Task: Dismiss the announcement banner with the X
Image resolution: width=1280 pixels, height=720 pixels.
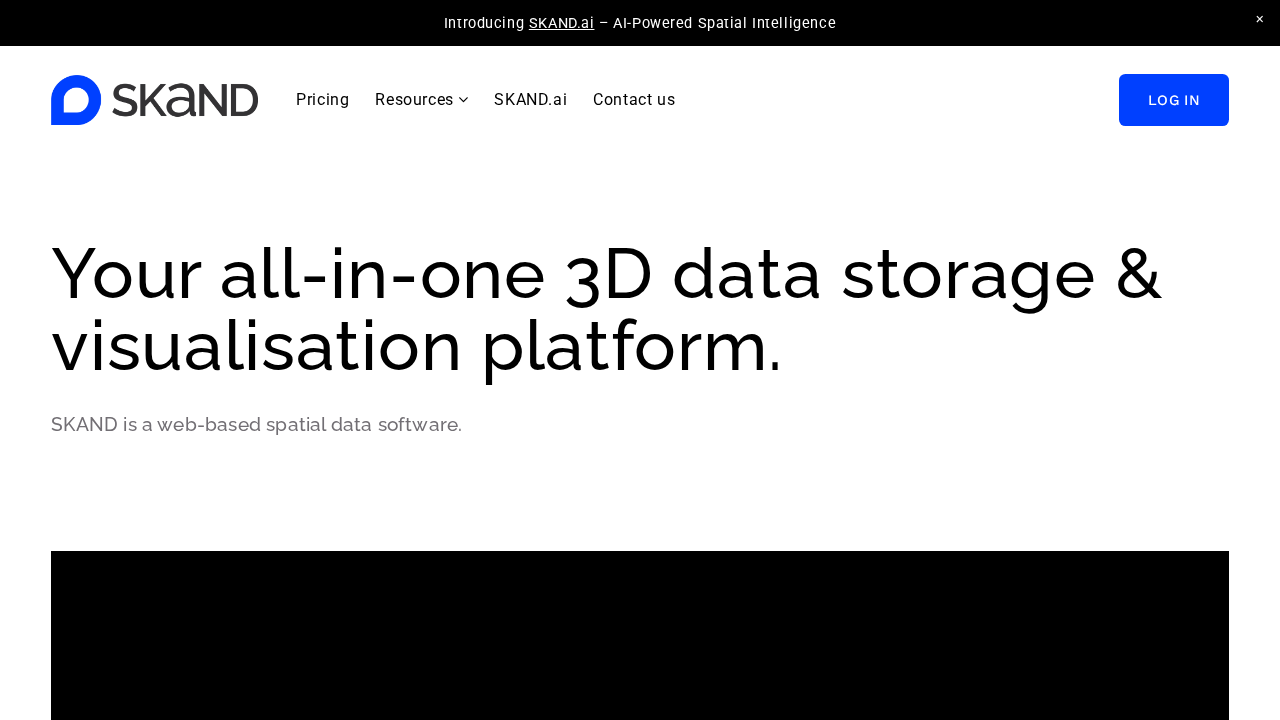Action: 1259,19
